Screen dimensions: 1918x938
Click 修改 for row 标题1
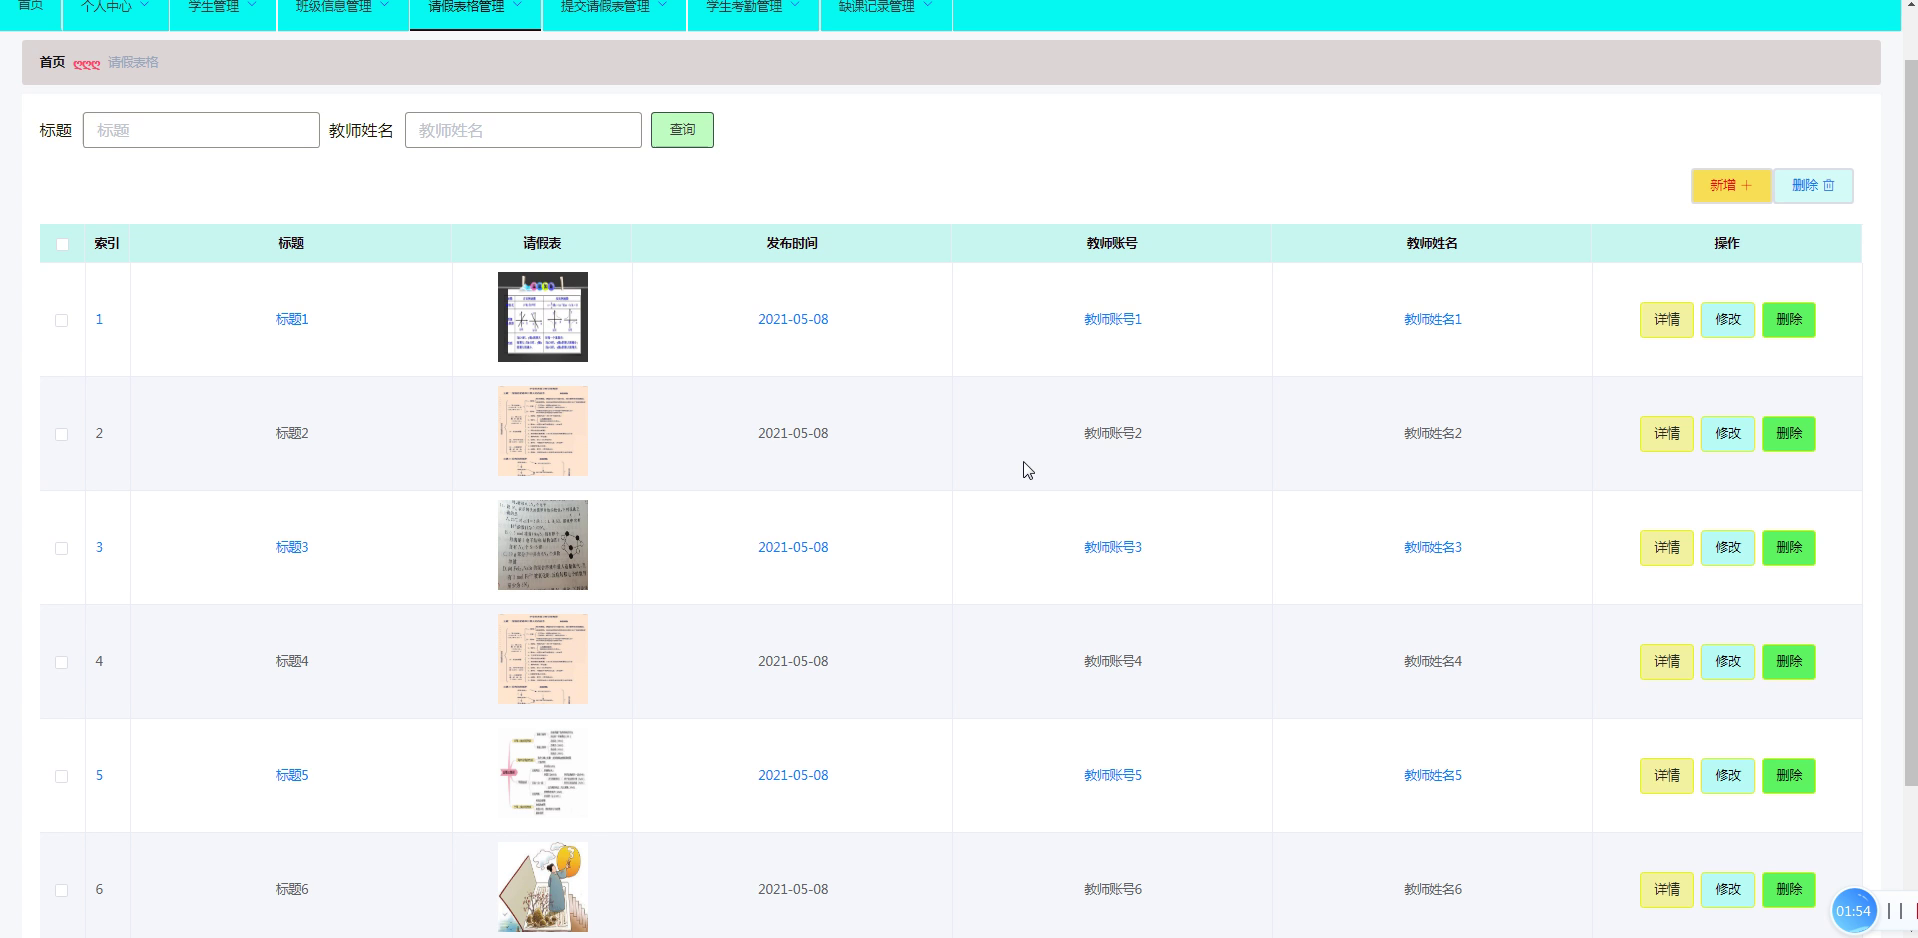click(x=1728, y=320)
